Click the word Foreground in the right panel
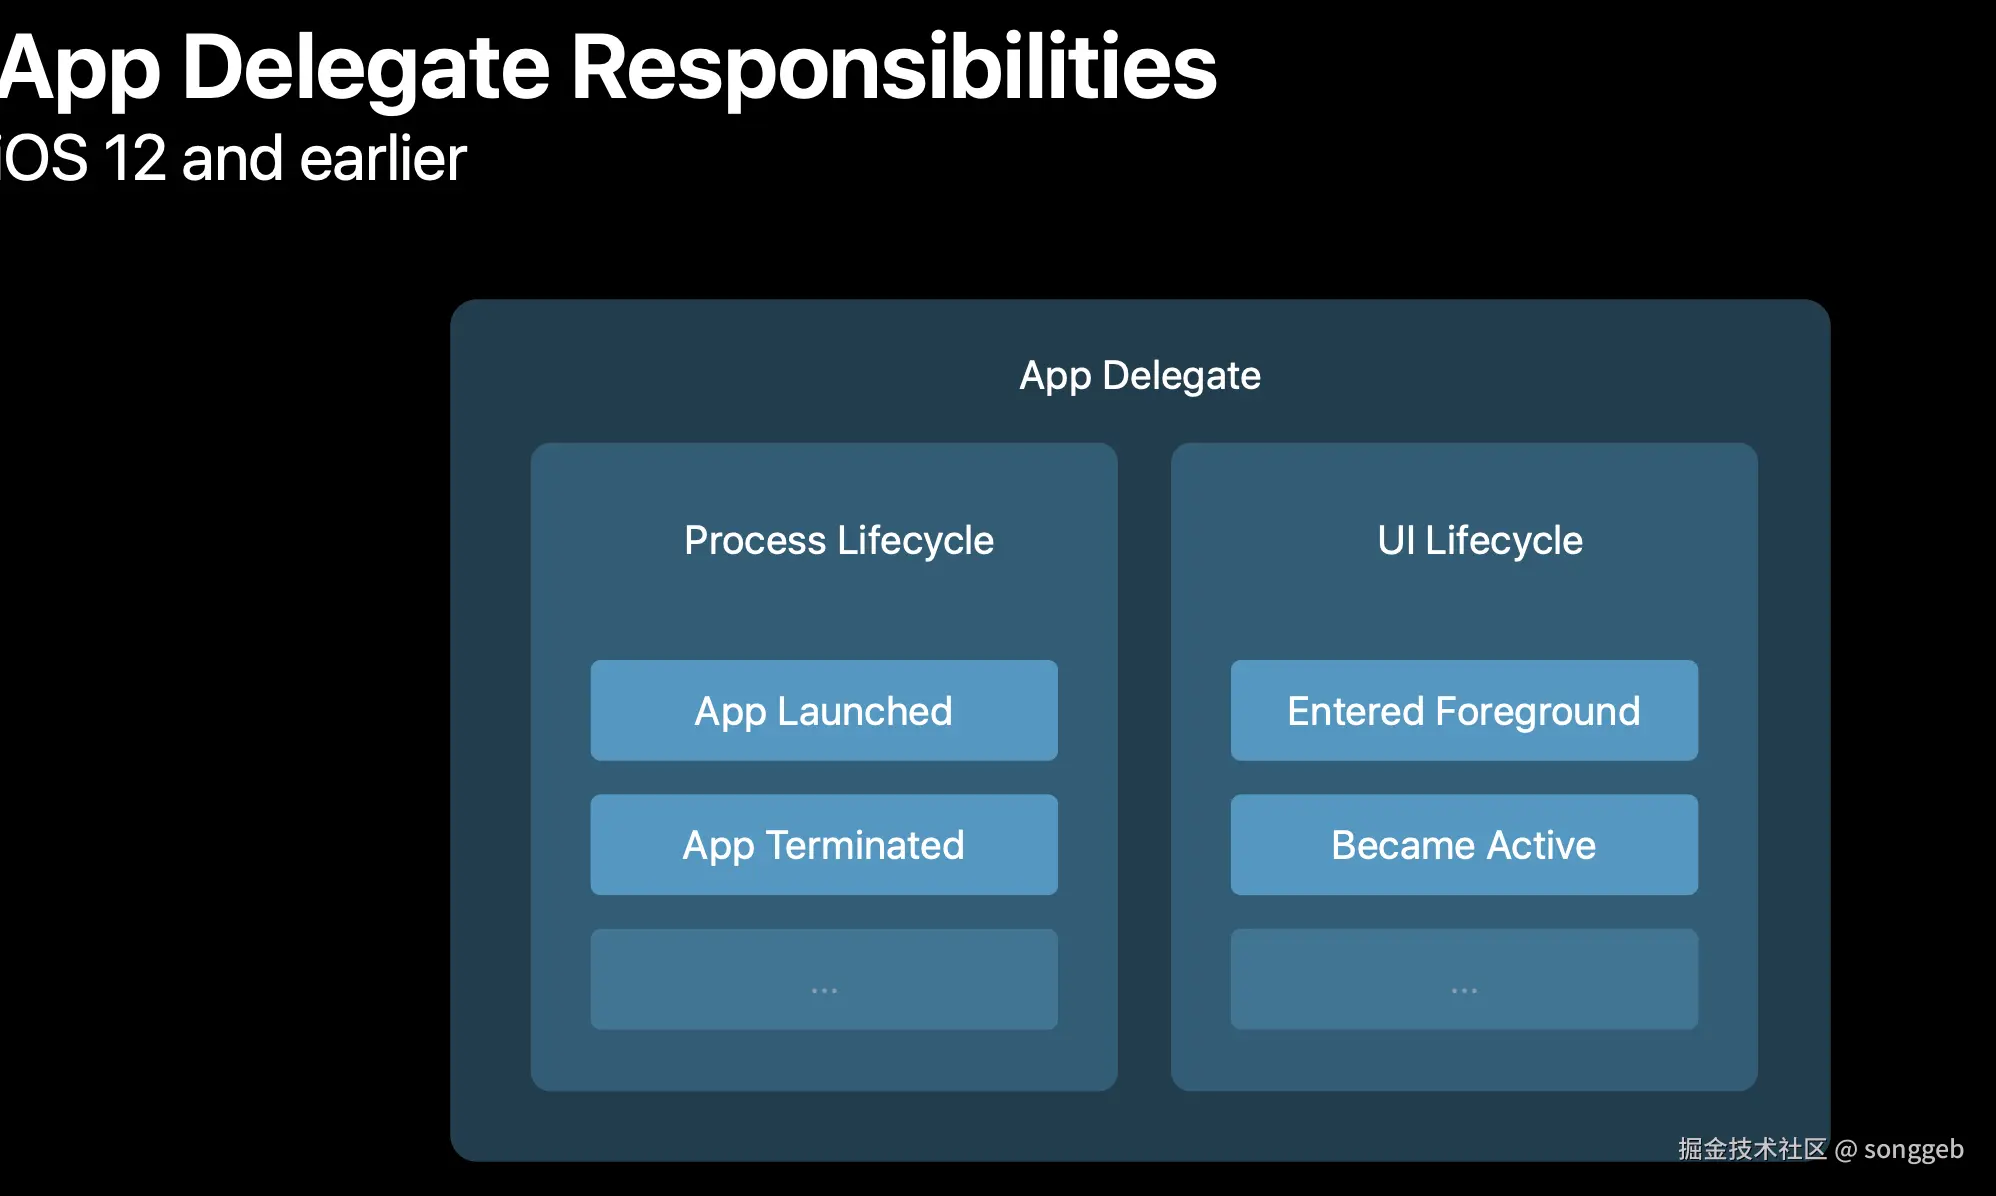 tap(1537, 711)
